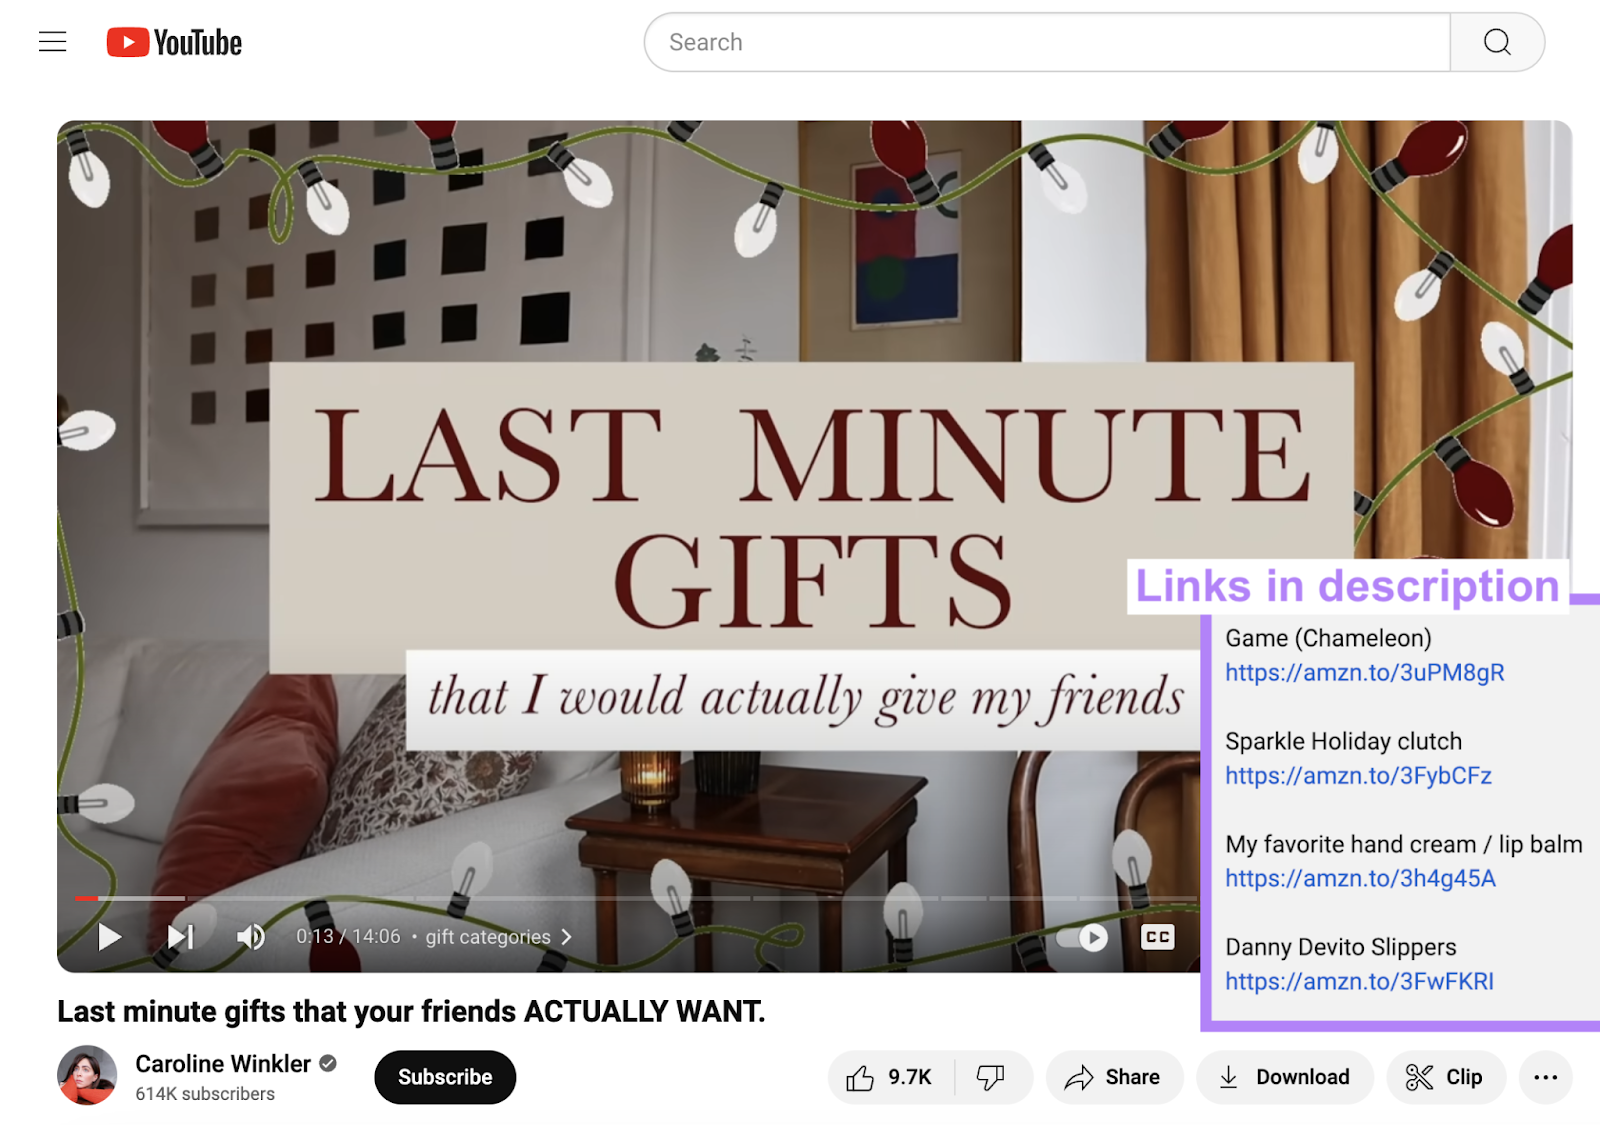Expand the gift categories chapter list
Viewport: 1600px width, 1125px height.
click(498, 937)
